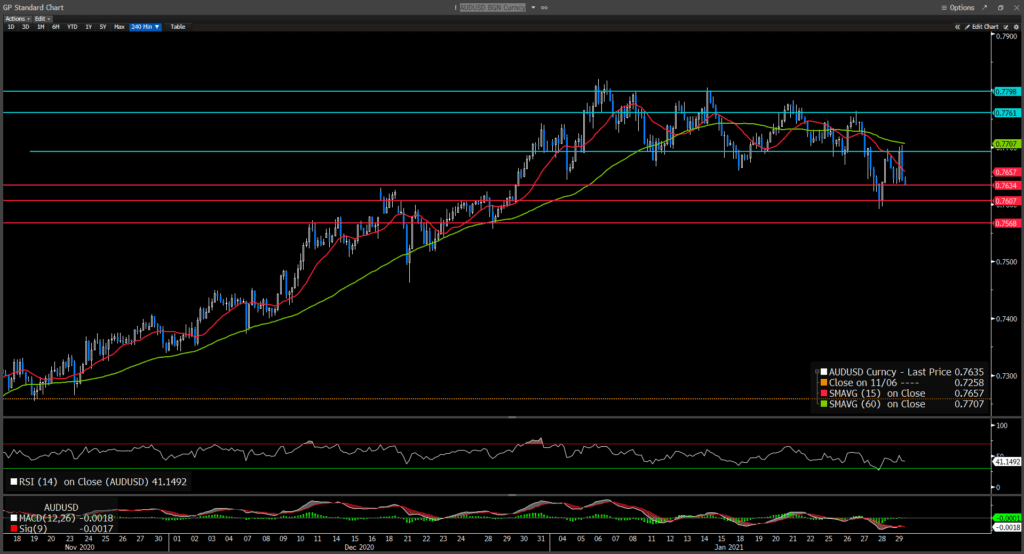Click the Dec 2020 timeline label
The image size is (1024, 554).
(359, 547)
